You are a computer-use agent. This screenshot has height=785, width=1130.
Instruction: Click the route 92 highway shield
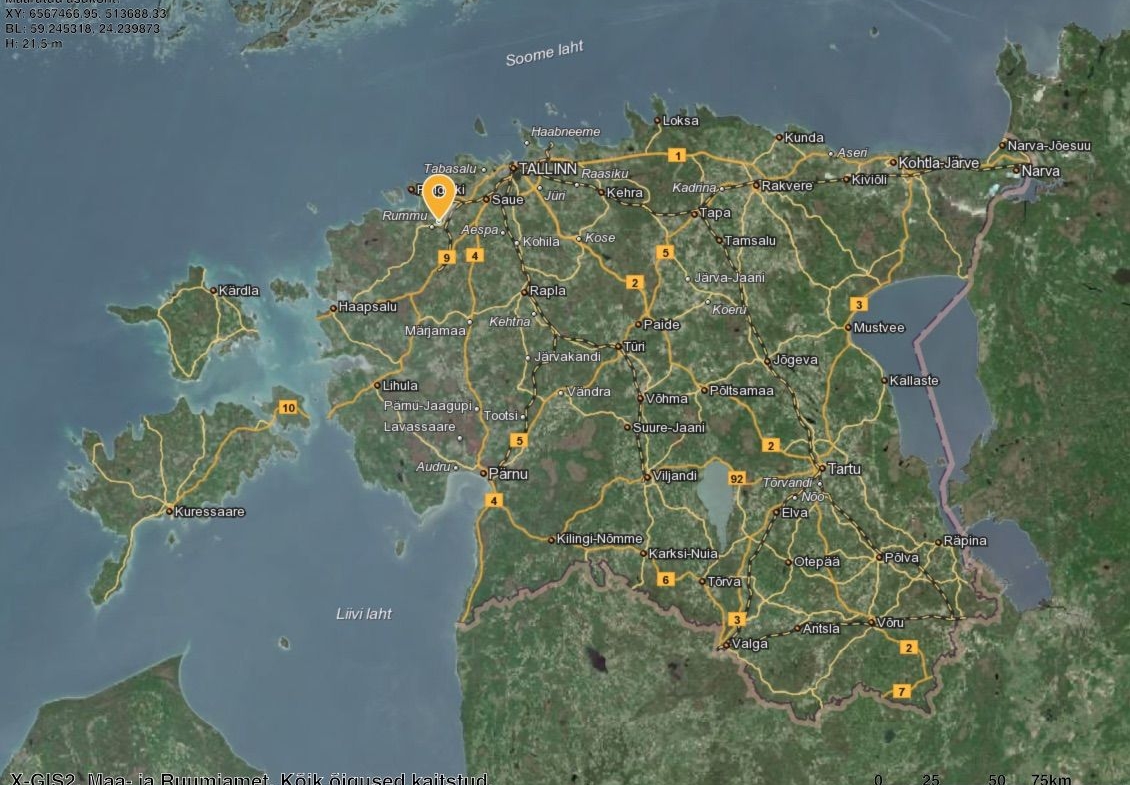[x=738, y=477]
